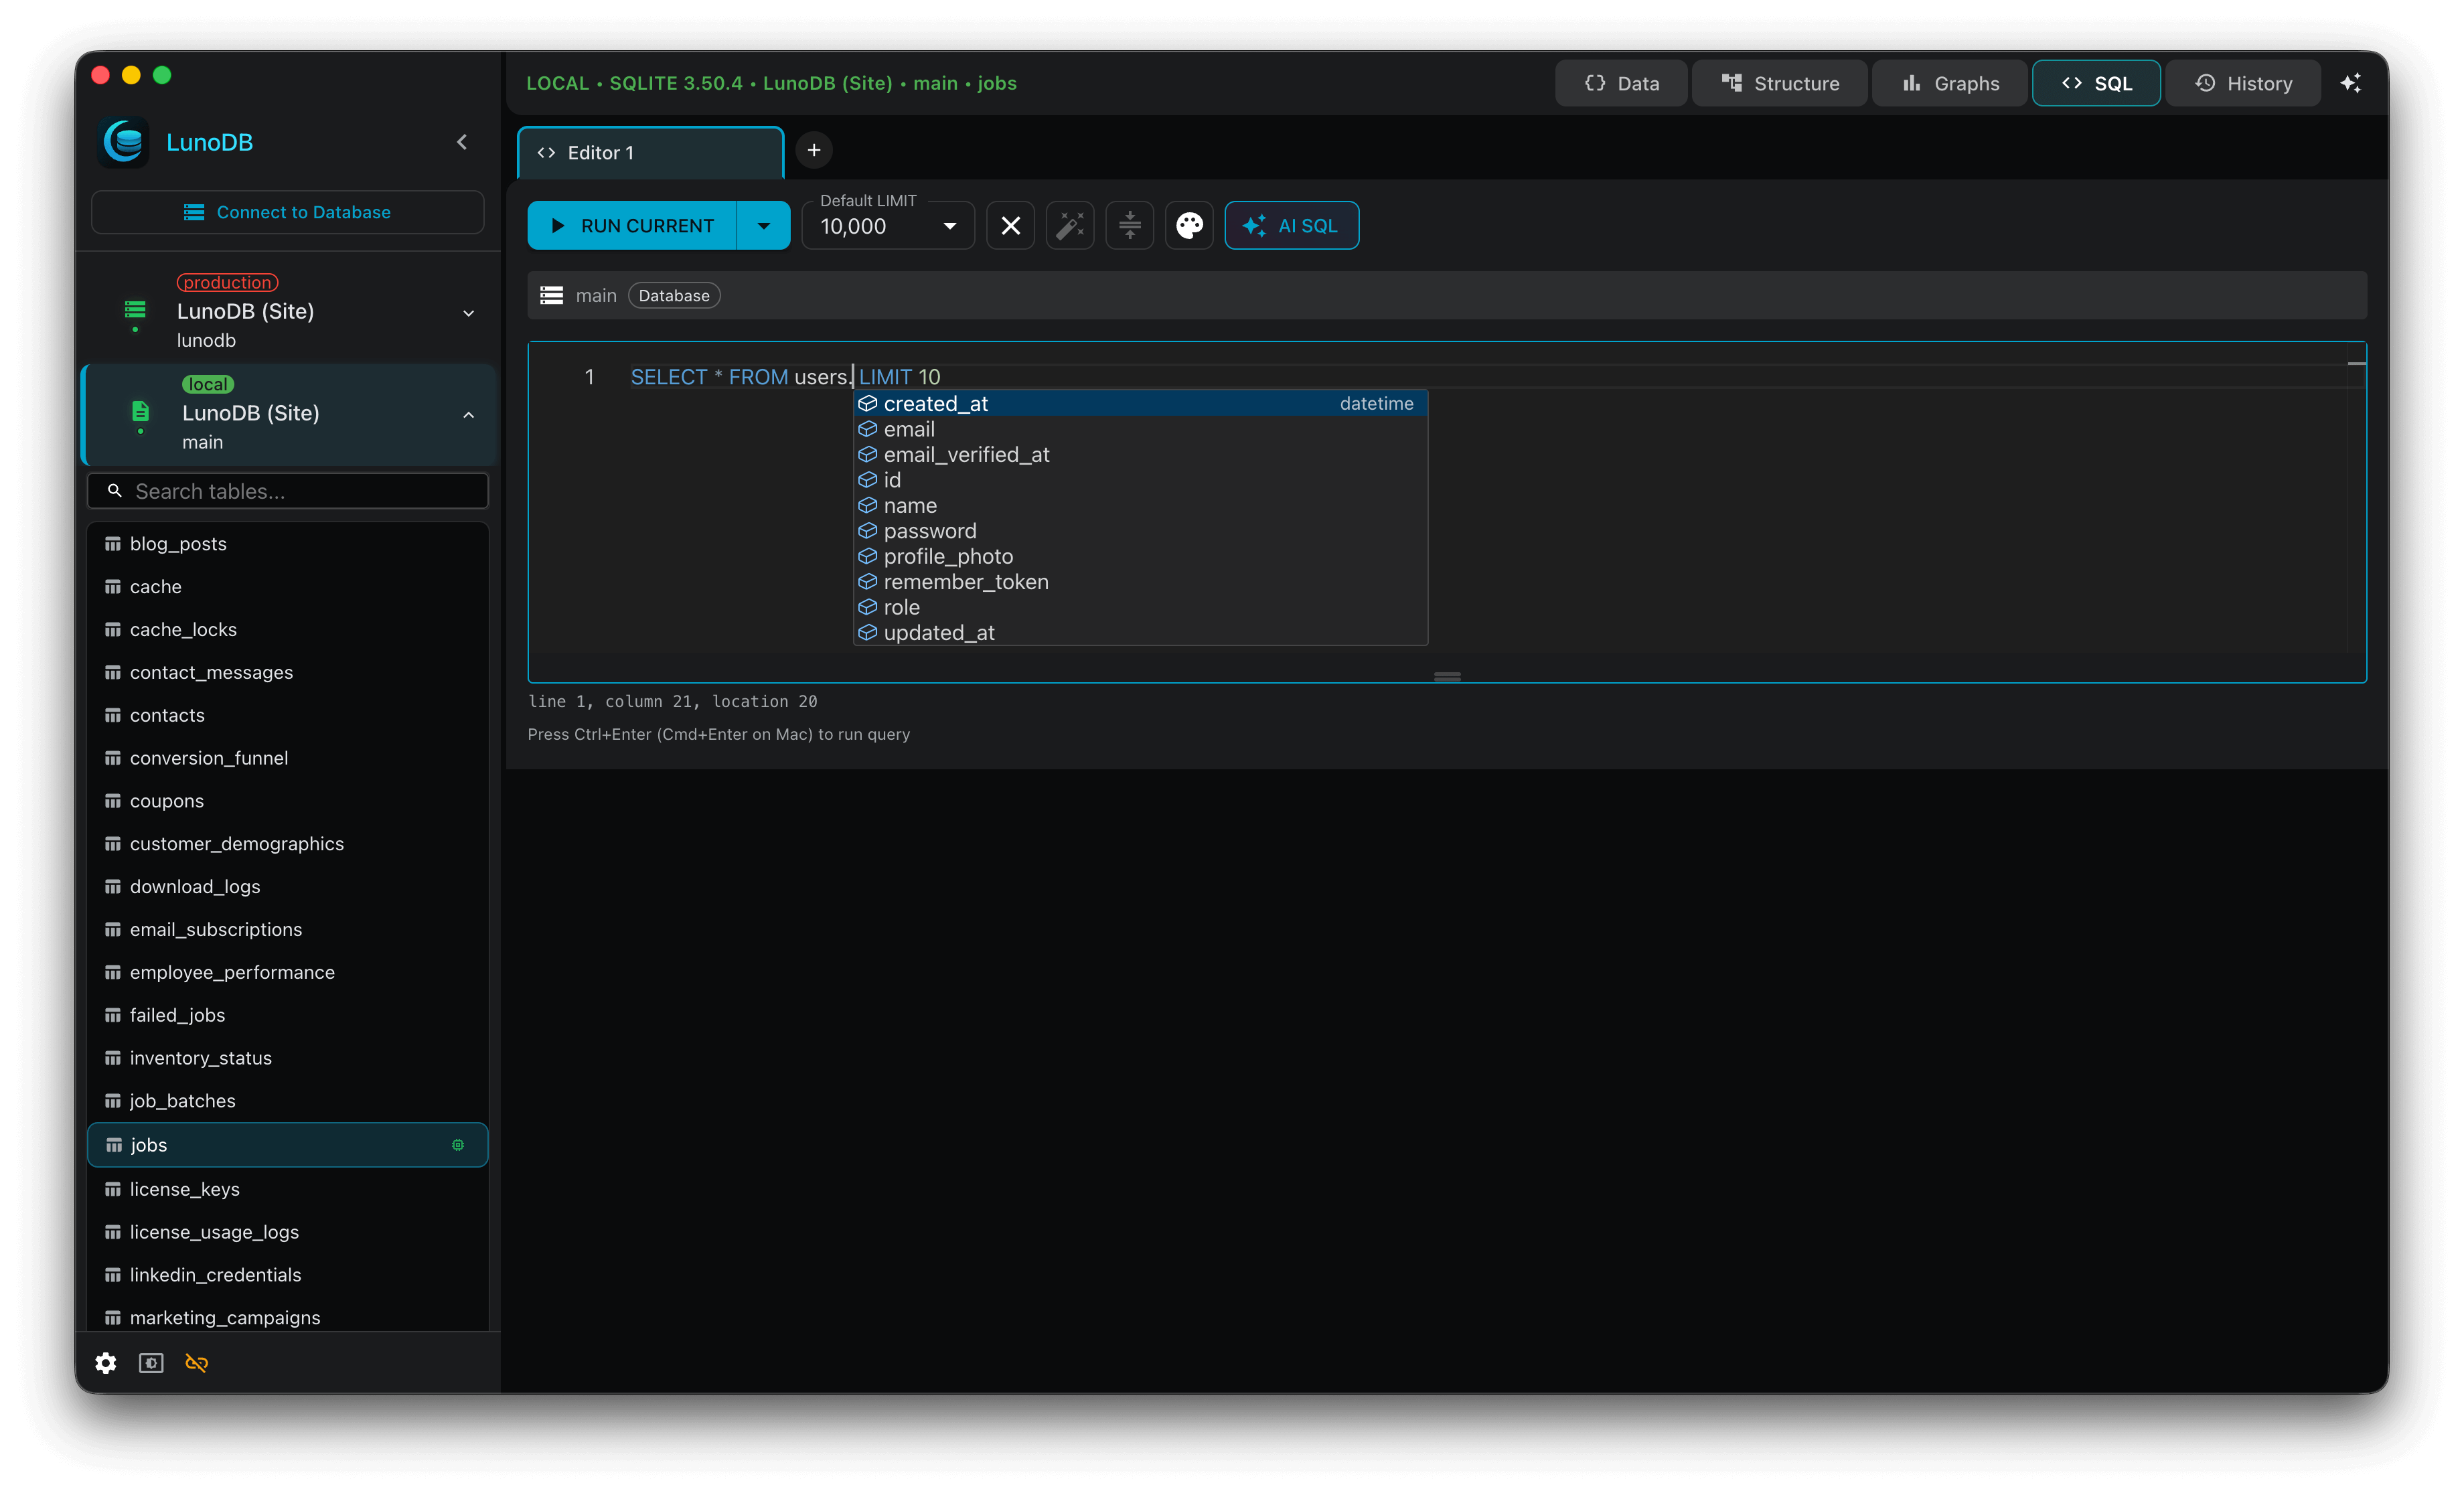This screenshot has height=1493, width=2464.
Task: Choose created_at from autocomplete list
Action: click(x=1141, y=404)
